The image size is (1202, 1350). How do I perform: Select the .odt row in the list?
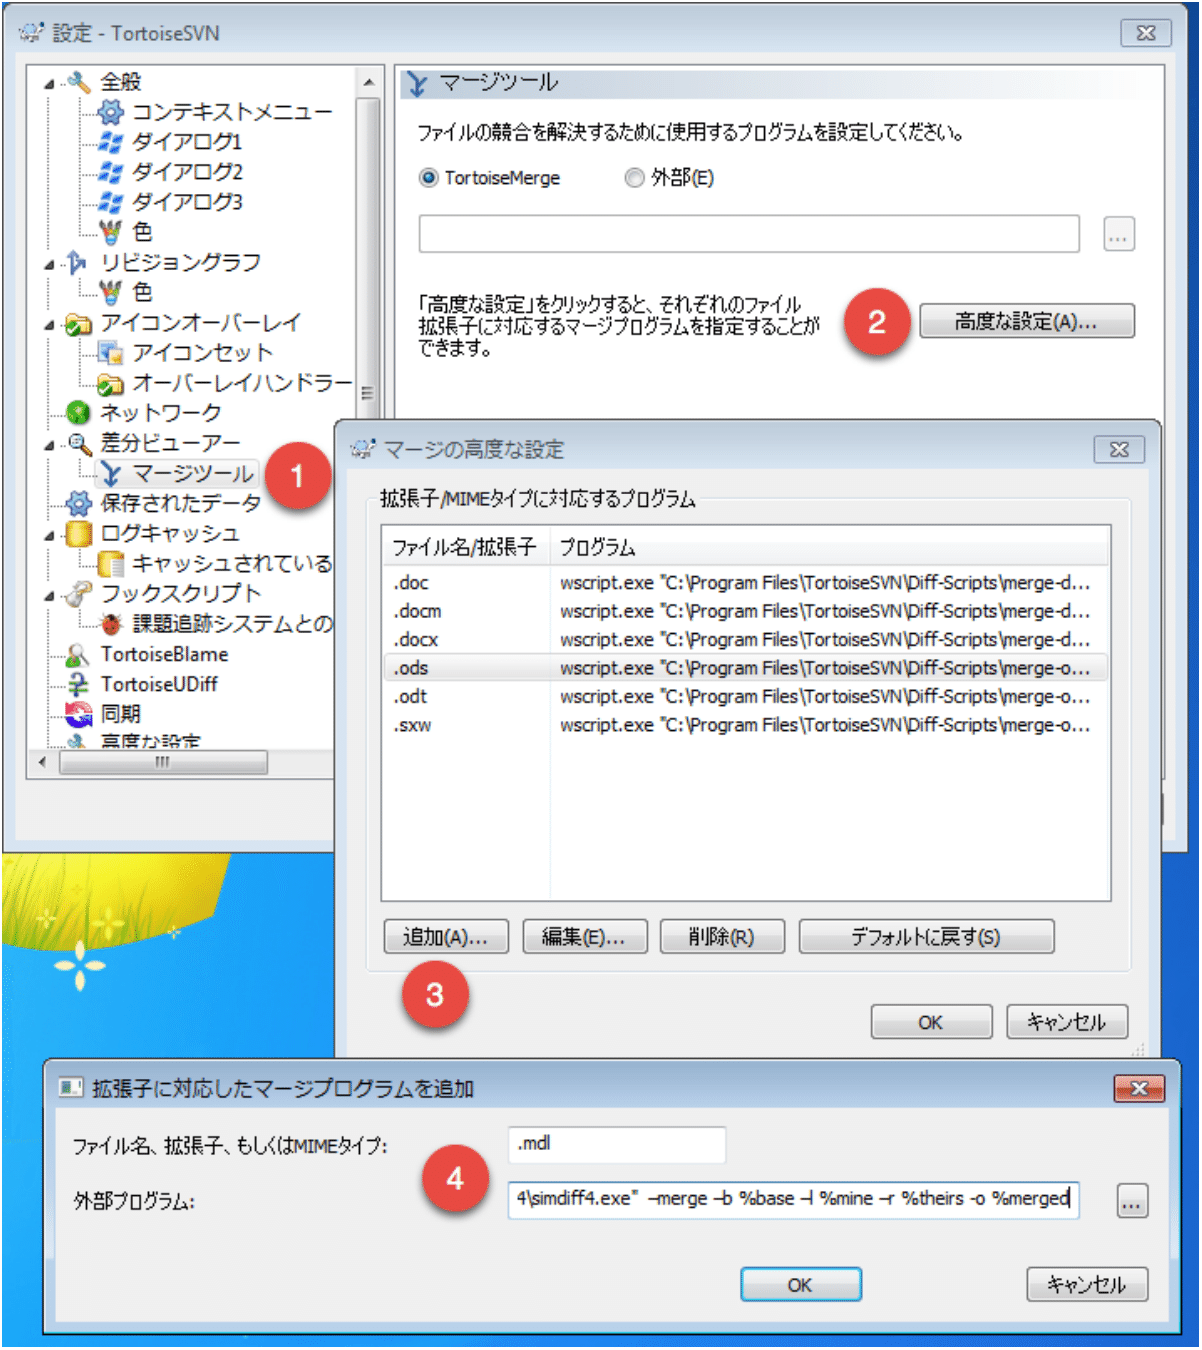(x=746, y=697)
